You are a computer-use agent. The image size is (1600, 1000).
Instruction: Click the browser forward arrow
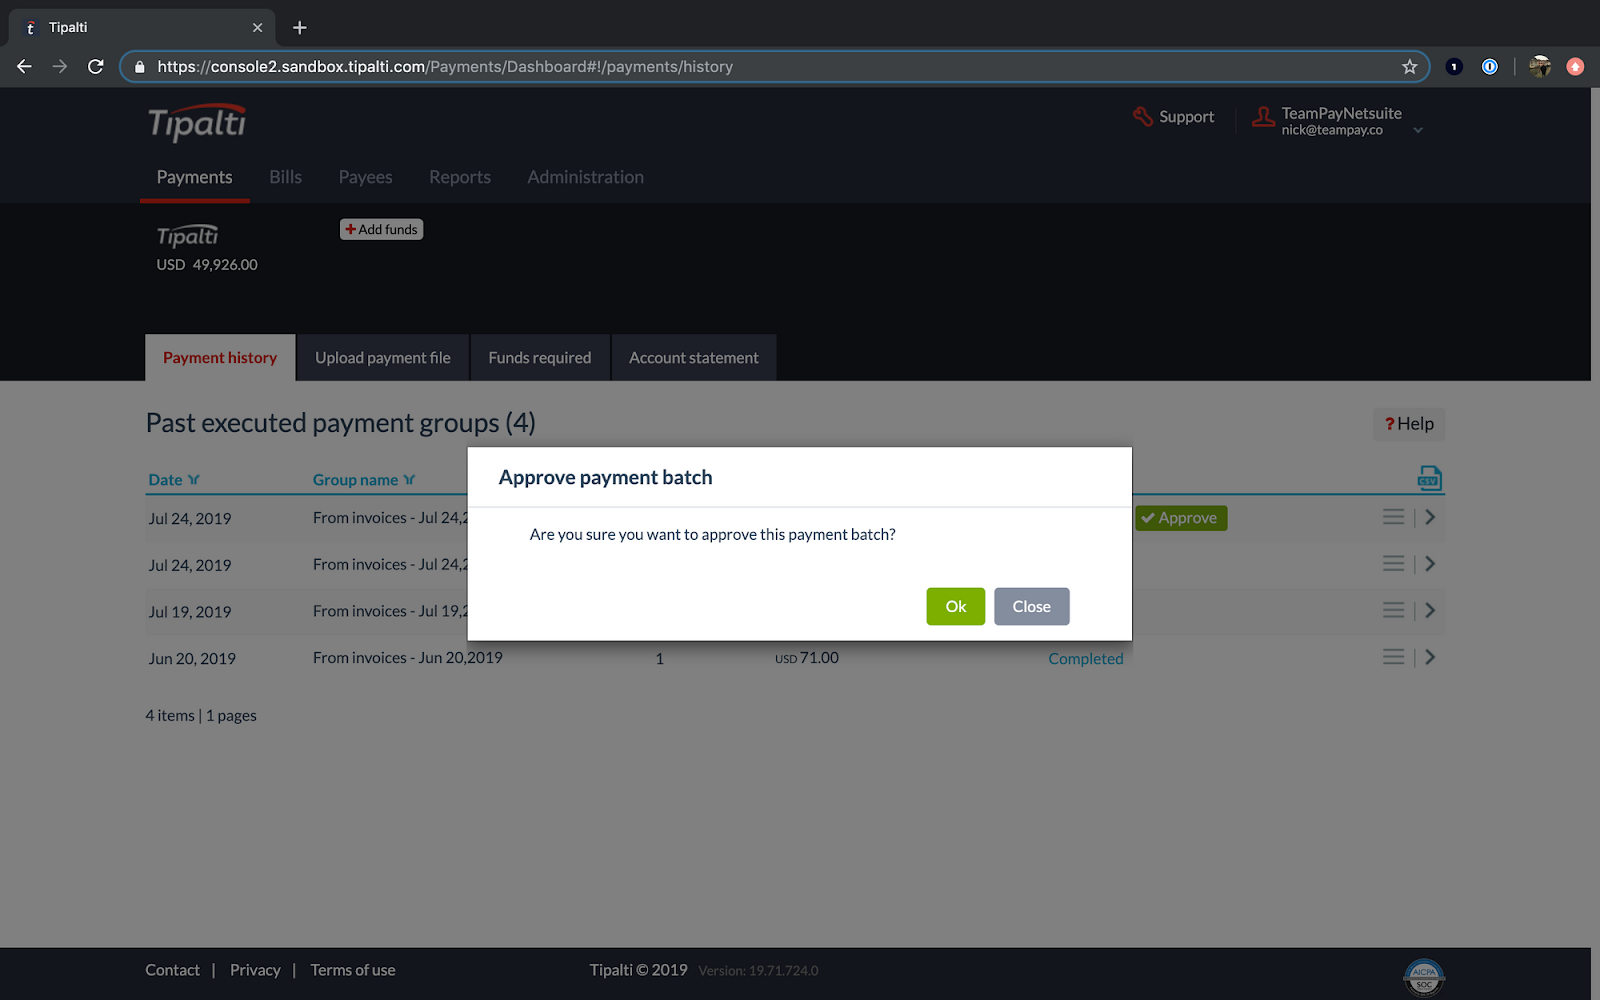pos(60,66)
